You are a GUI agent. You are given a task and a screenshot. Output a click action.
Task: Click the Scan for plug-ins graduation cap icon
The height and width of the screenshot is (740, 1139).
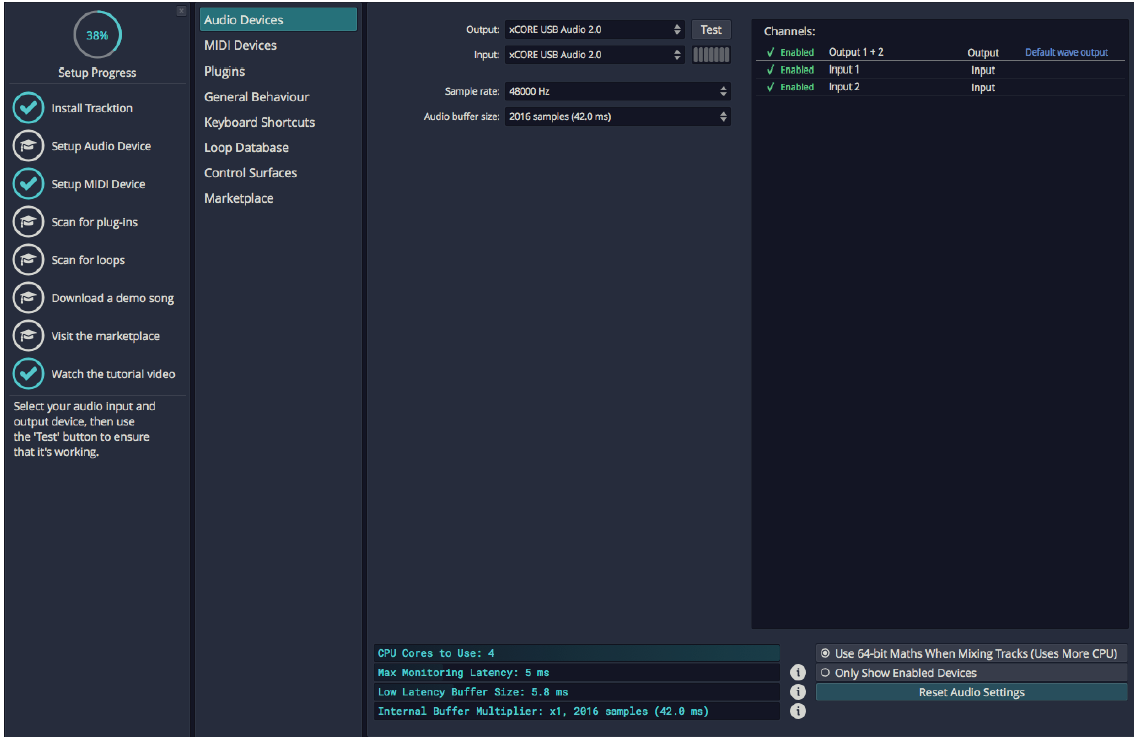click(28, 222)
